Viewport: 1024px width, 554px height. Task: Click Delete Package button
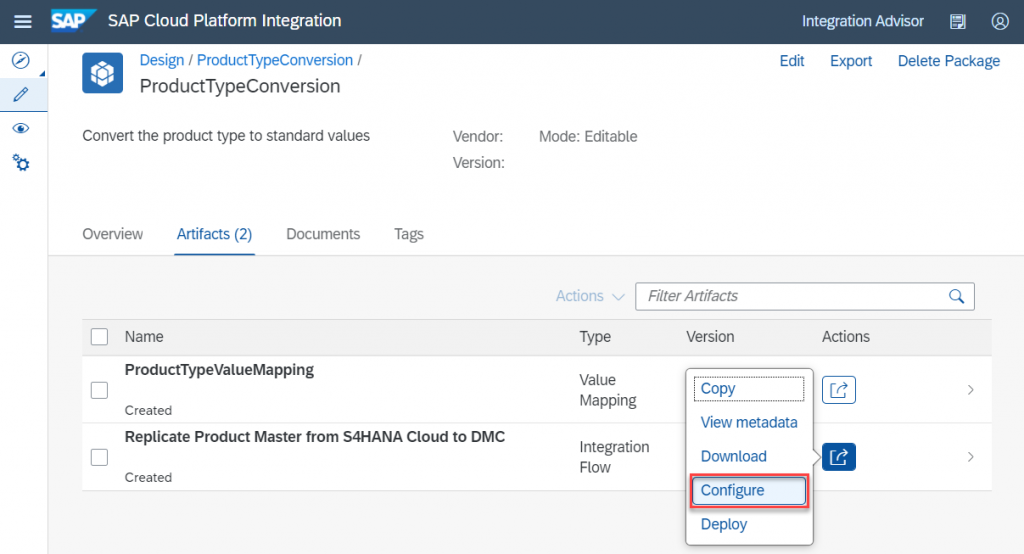click(949, 61)
